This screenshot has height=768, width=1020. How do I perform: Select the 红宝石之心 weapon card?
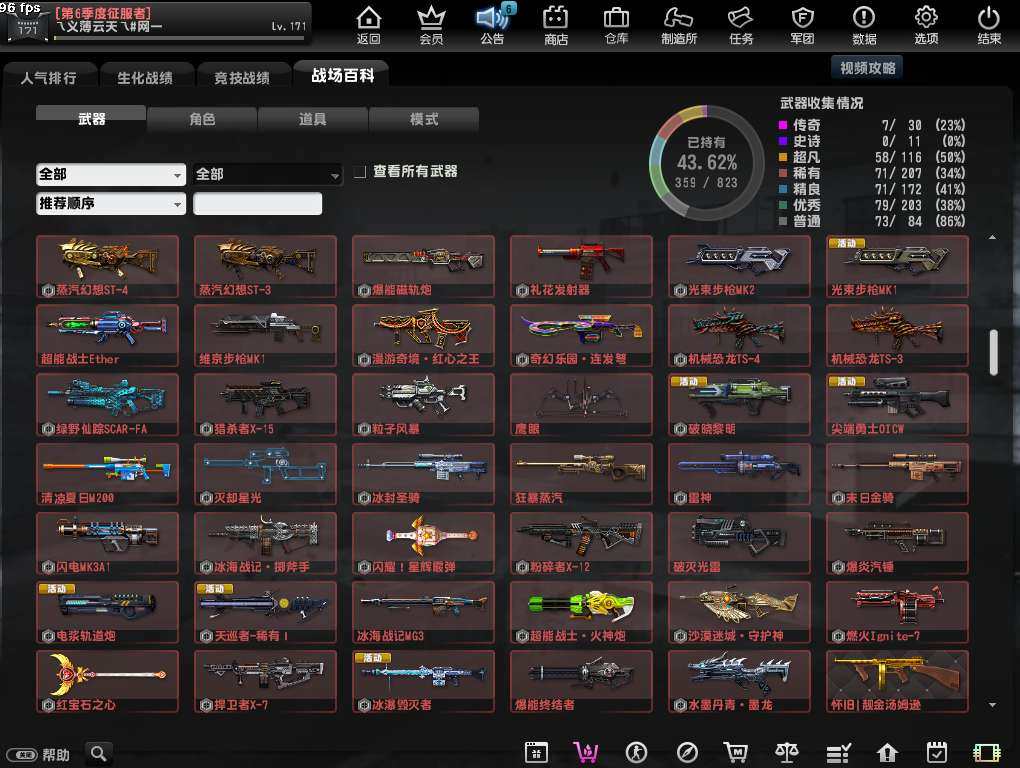pos(107,681)
